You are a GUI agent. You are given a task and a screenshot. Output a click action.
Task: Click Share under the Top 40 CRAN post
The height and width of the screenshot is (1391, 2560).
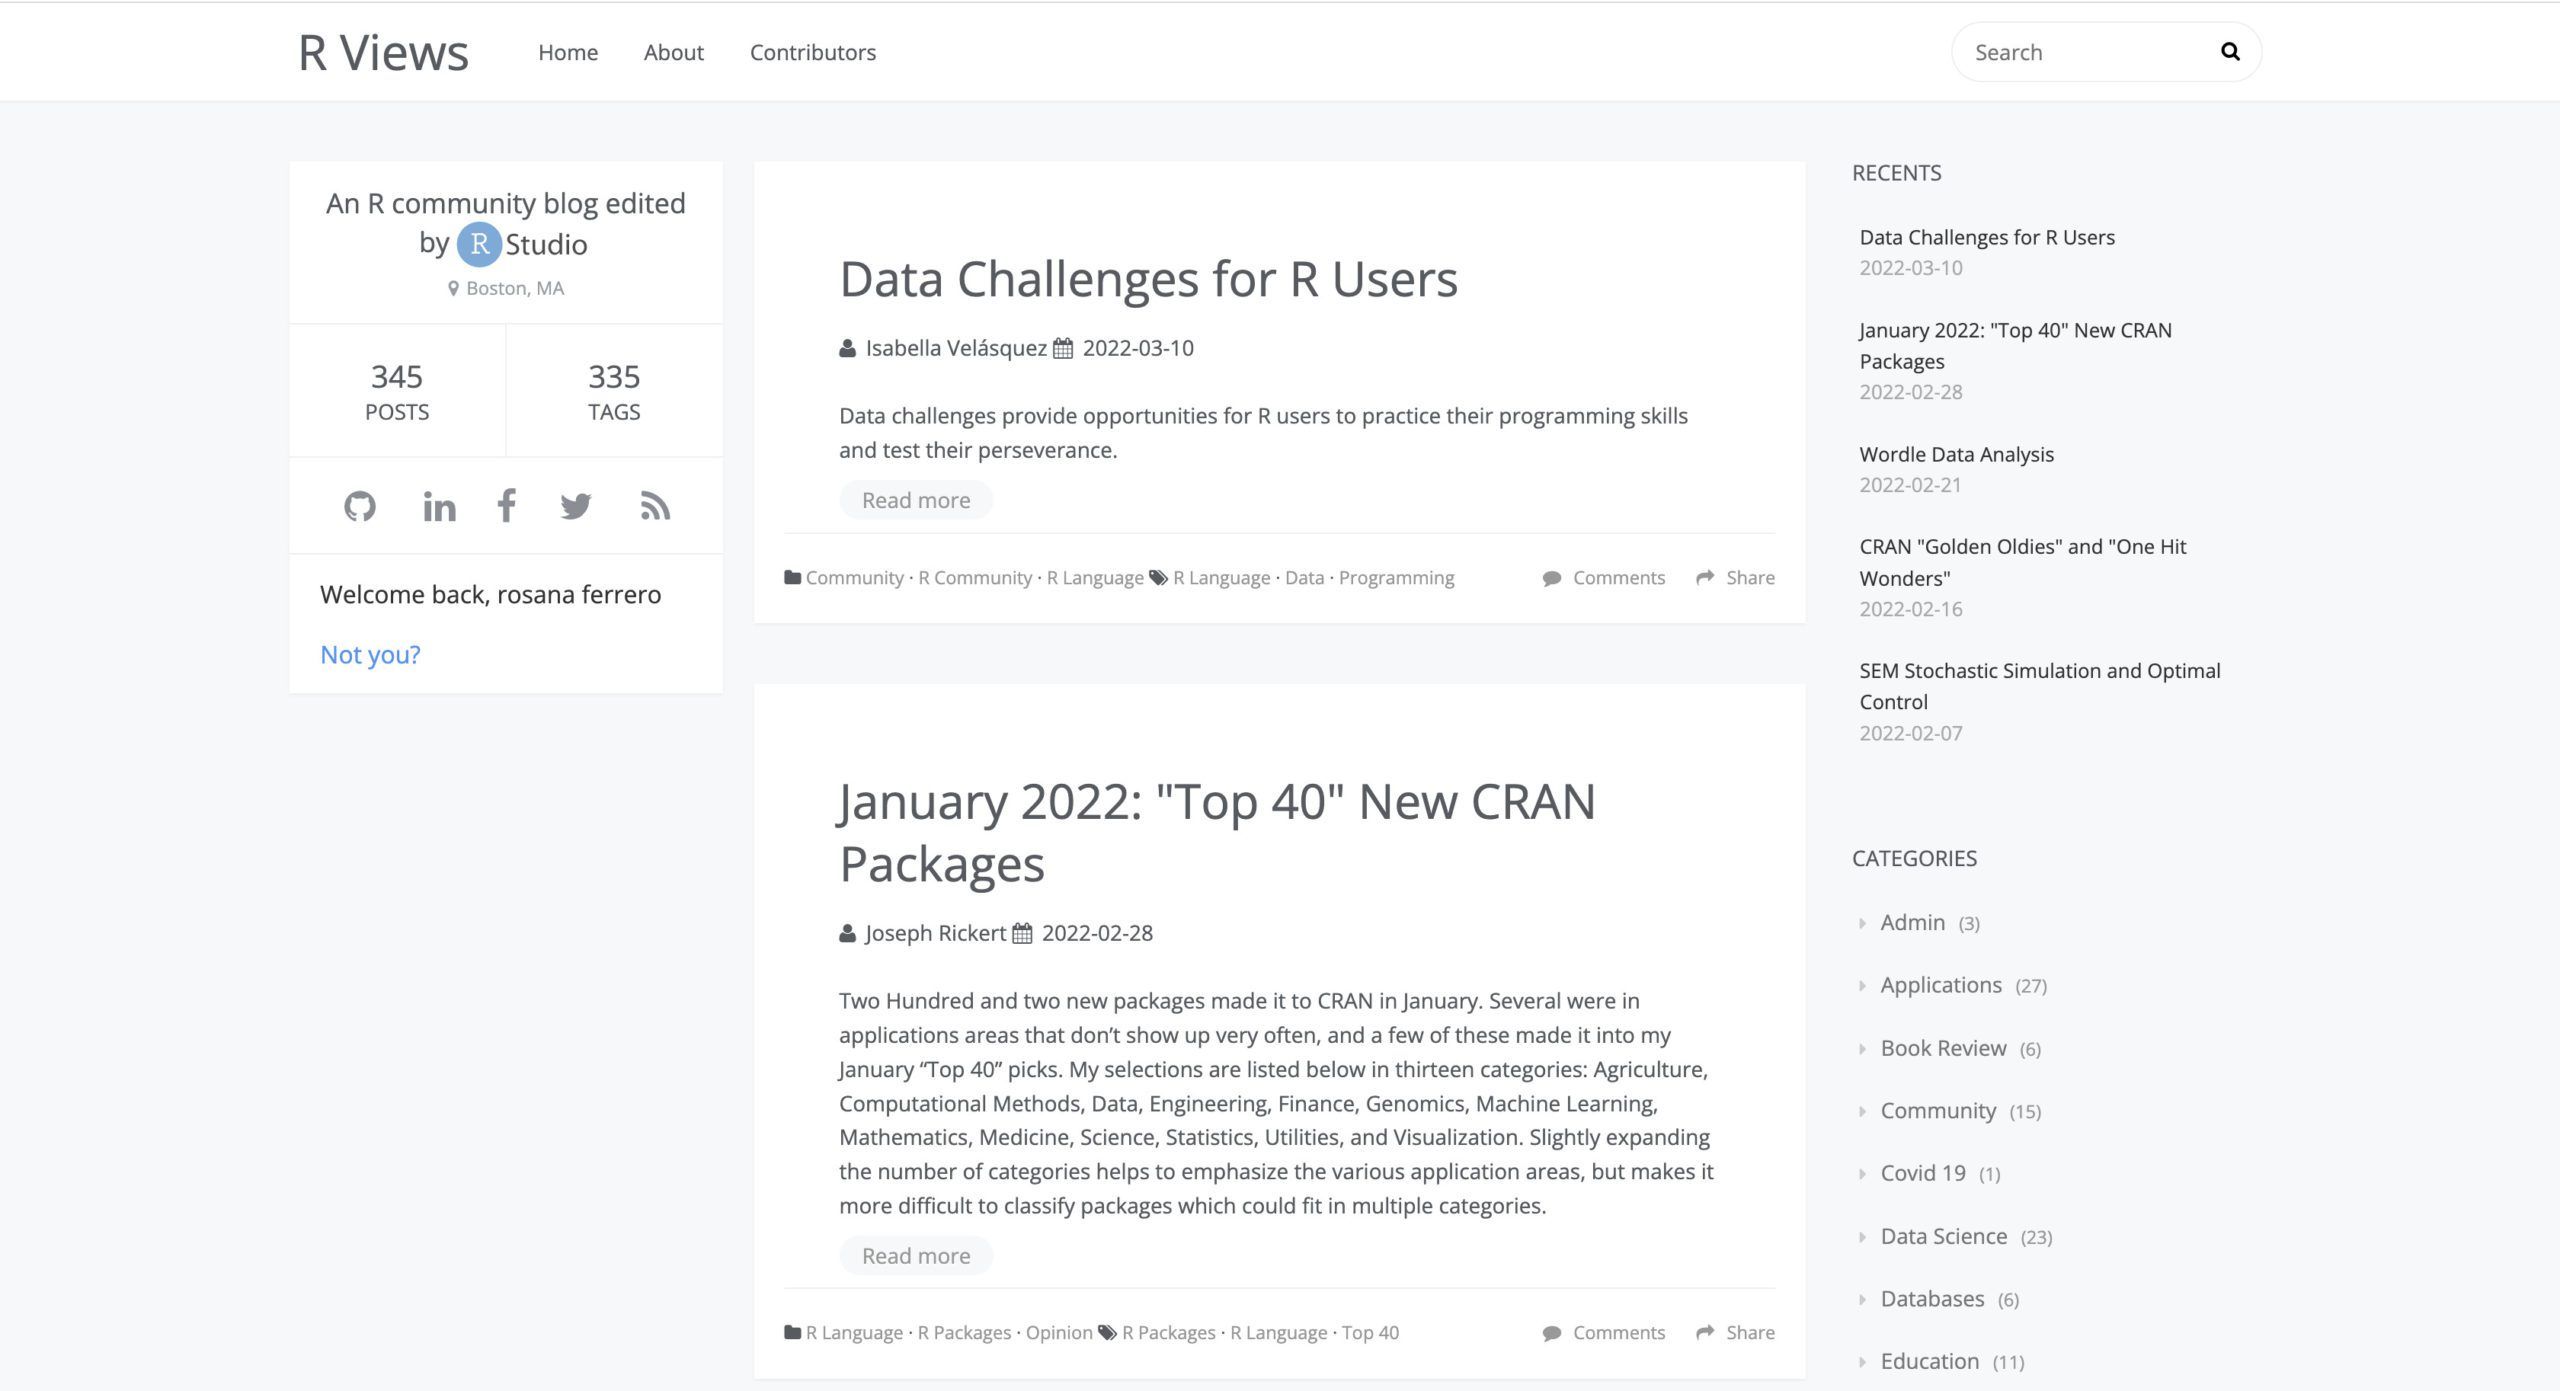1736,1333
